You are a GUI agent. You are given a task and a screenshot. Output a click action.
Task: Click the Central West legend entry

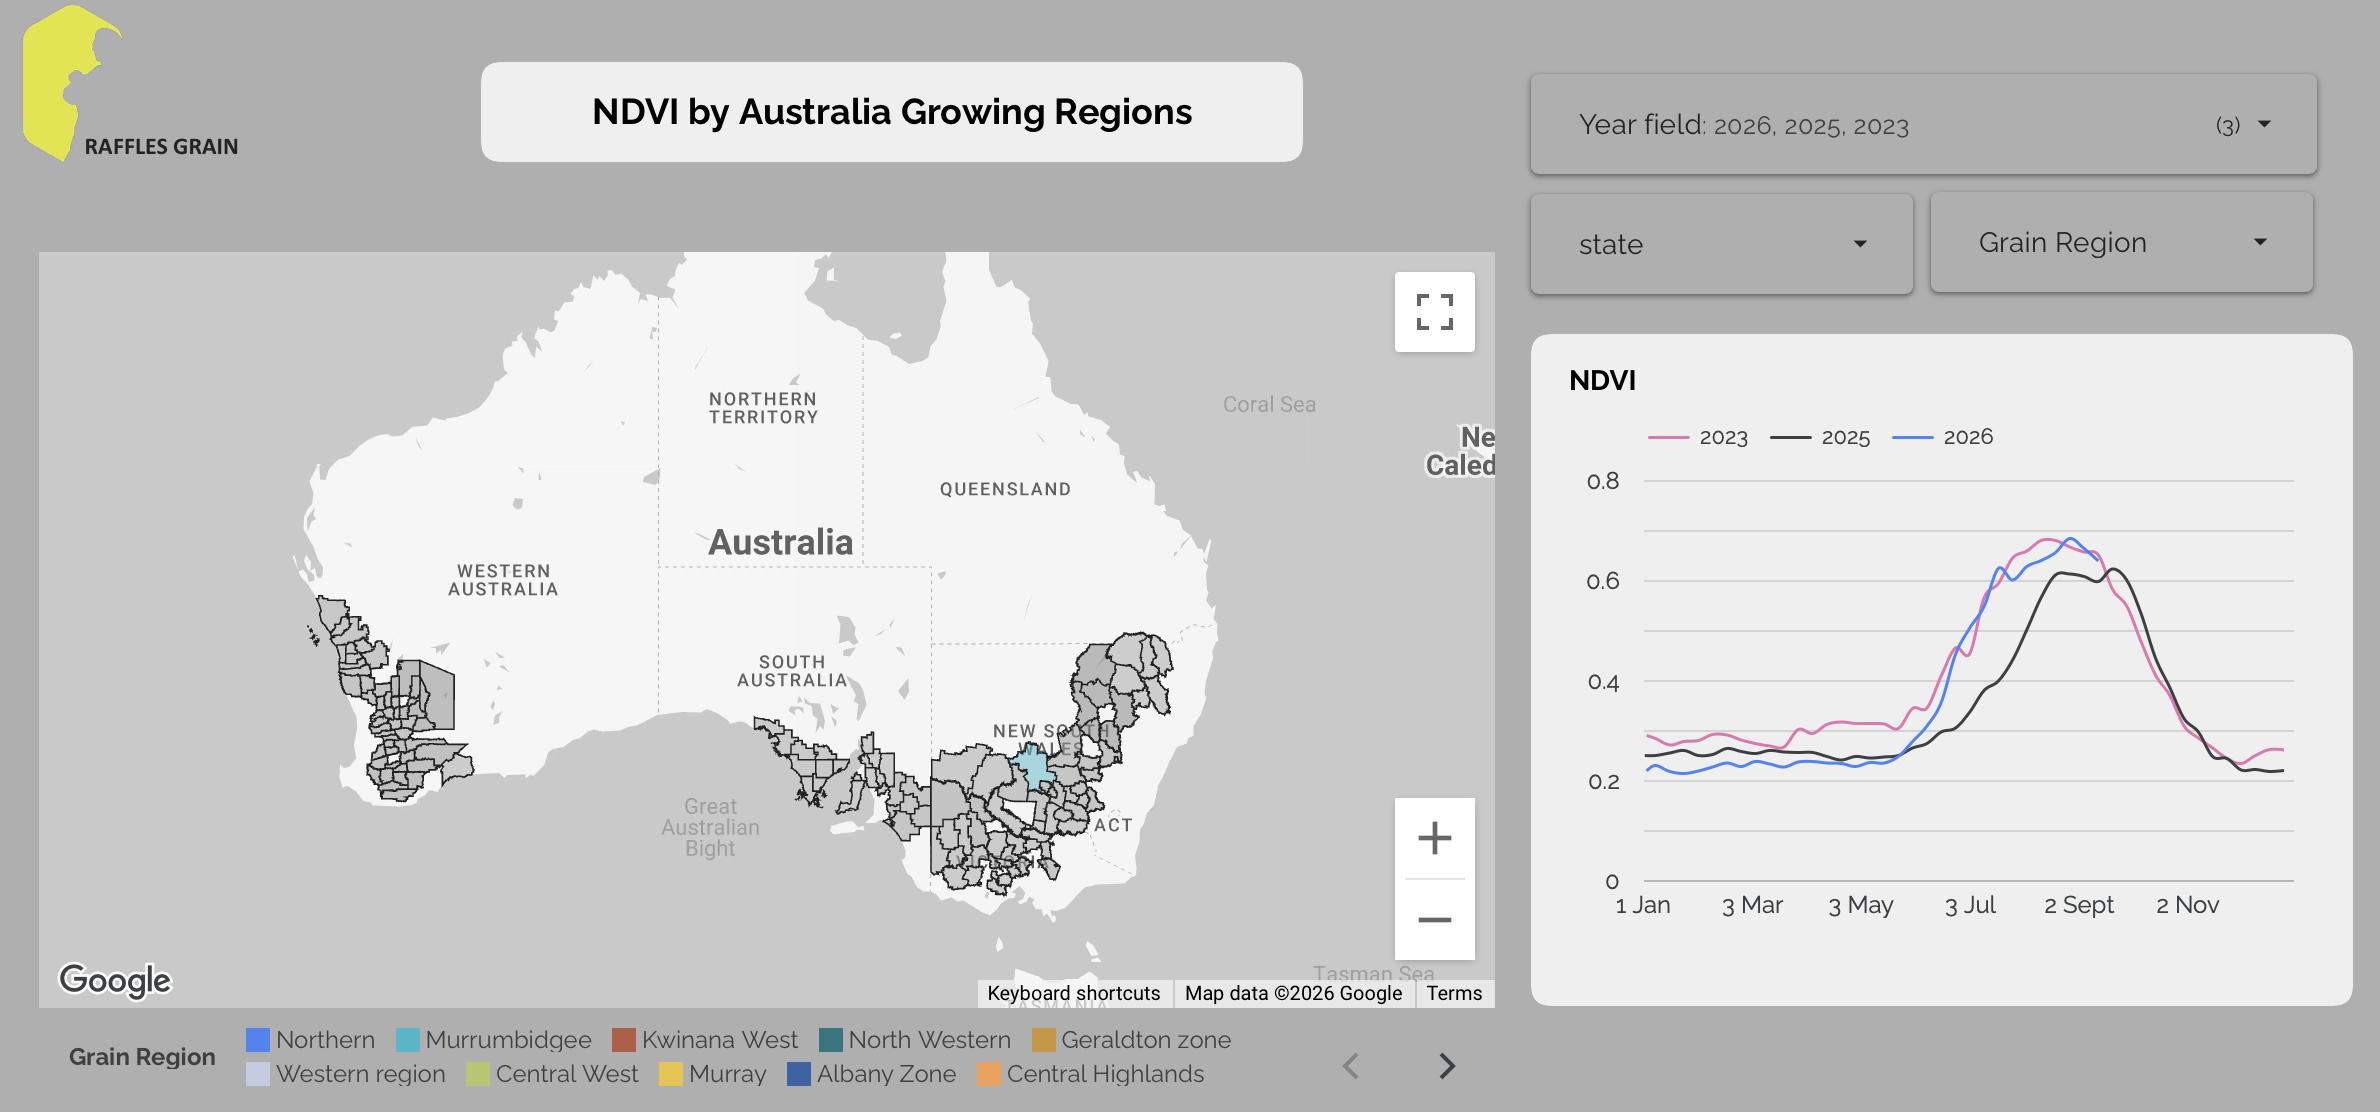(552, 1074)
